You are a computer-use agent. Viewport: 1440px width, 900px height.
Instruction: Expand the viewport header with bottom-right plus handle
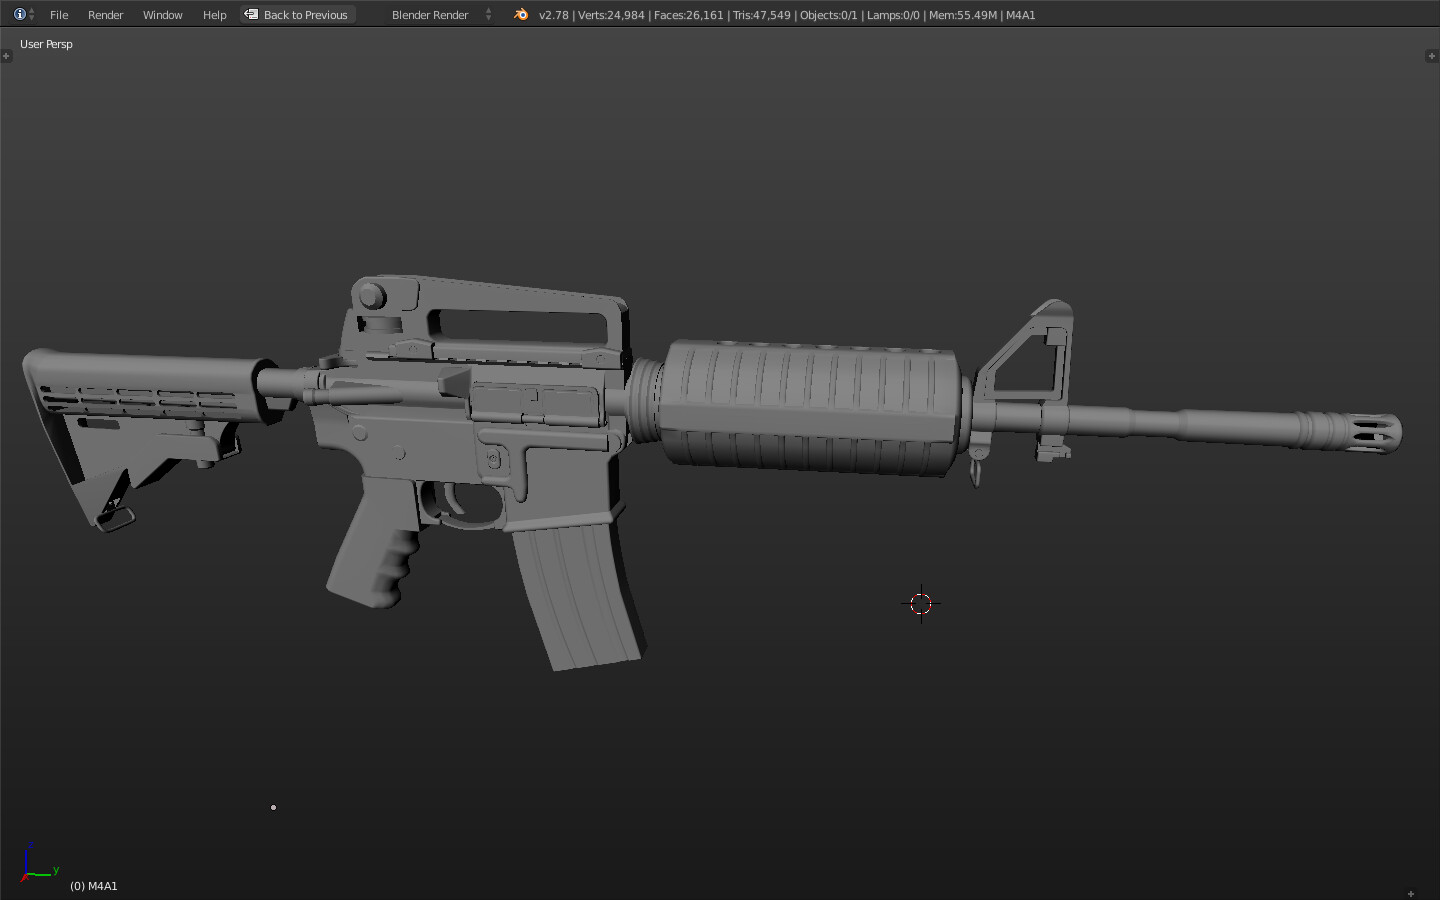[1411, 893]
